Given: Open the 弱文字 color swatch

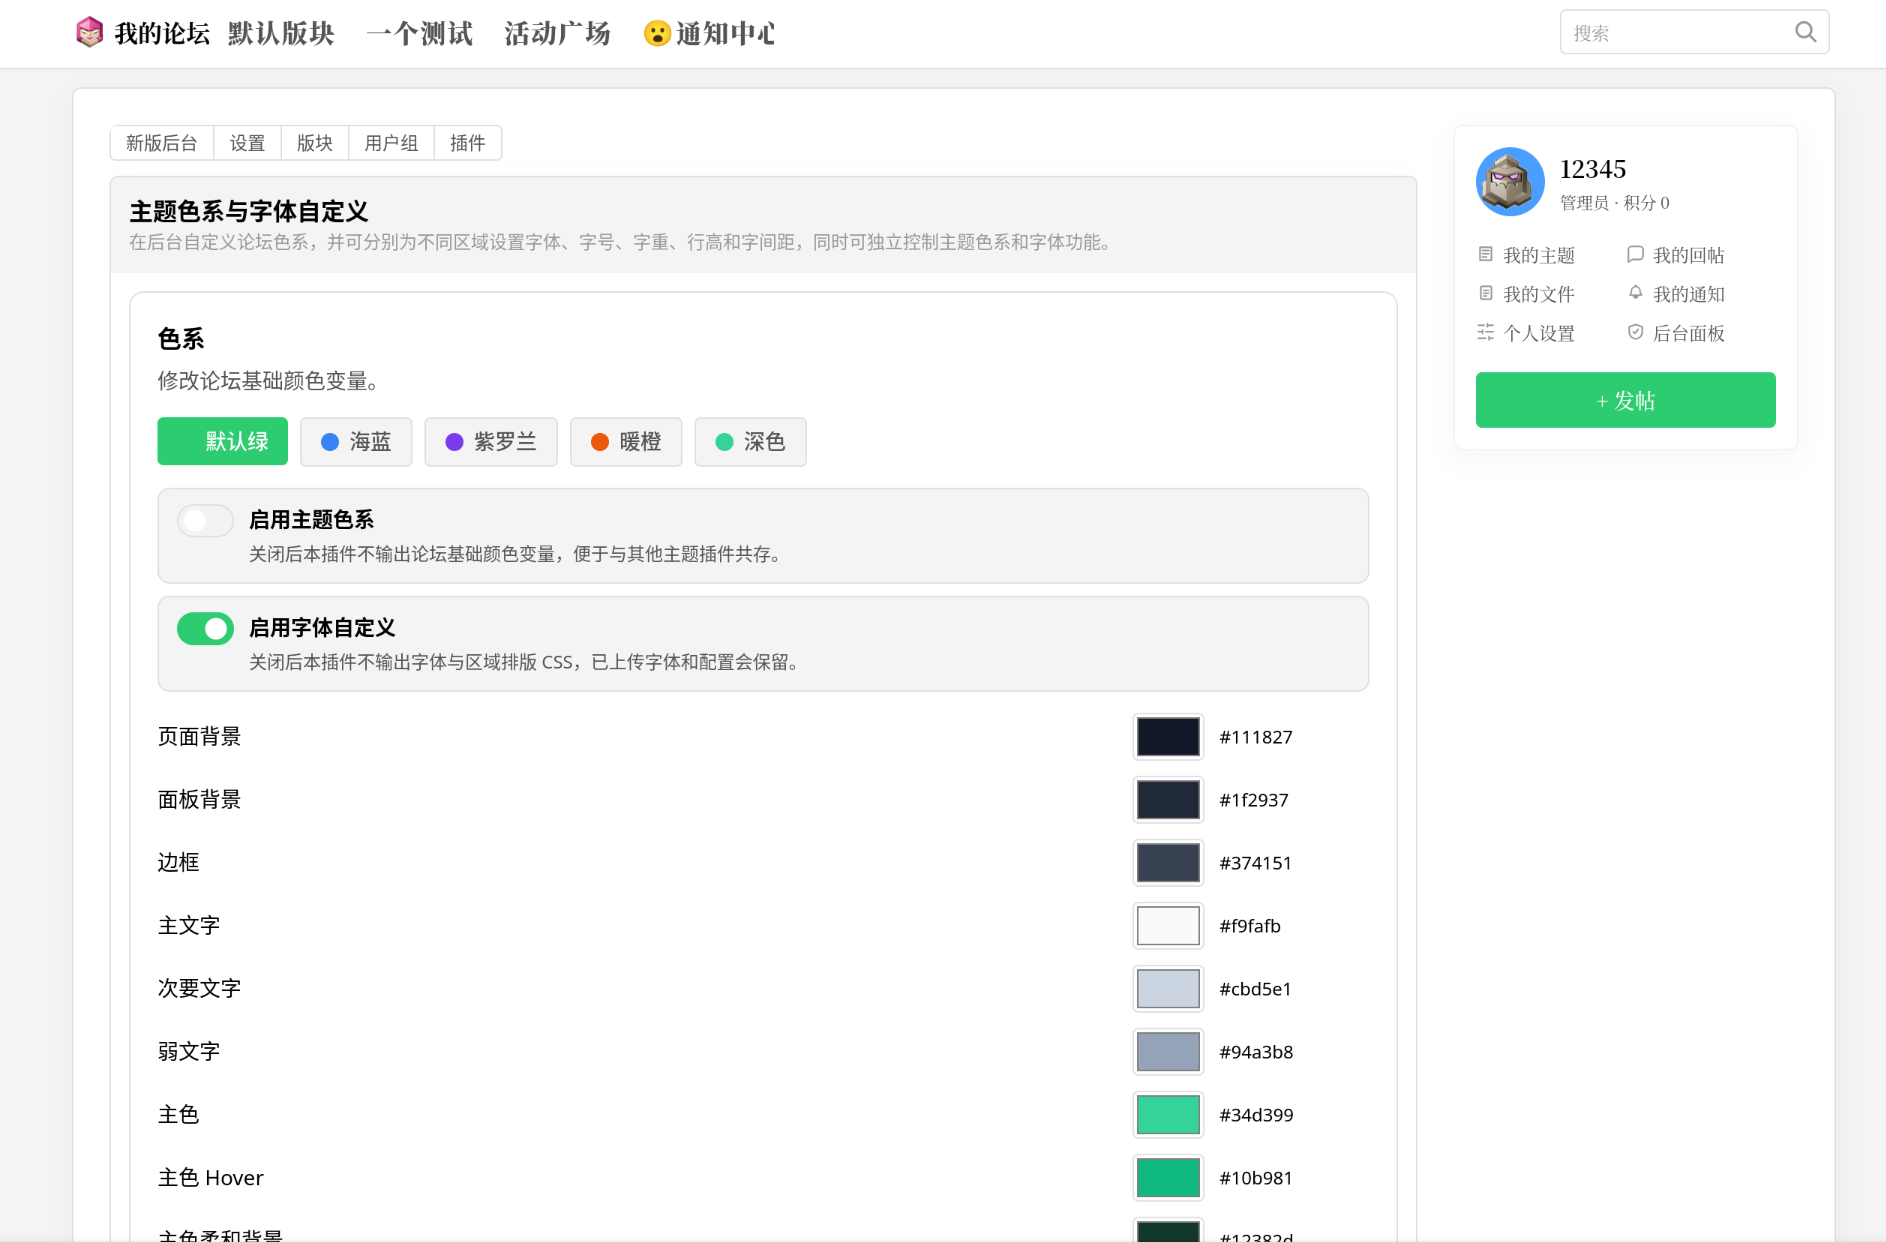Looking at the screenshot, I should click(x=1168, y=1052).
